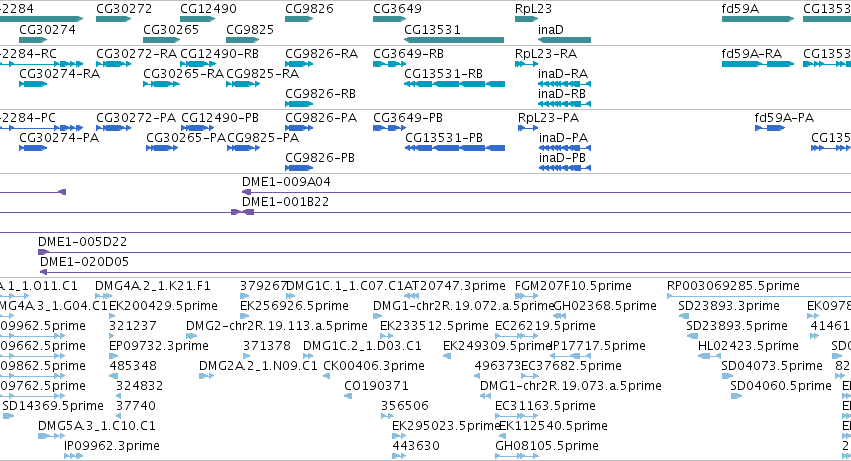Image resolution: width=851 pixels, height=461 pixels.
Task: Select EST EC31163.5prime
Action: (545, 407)
